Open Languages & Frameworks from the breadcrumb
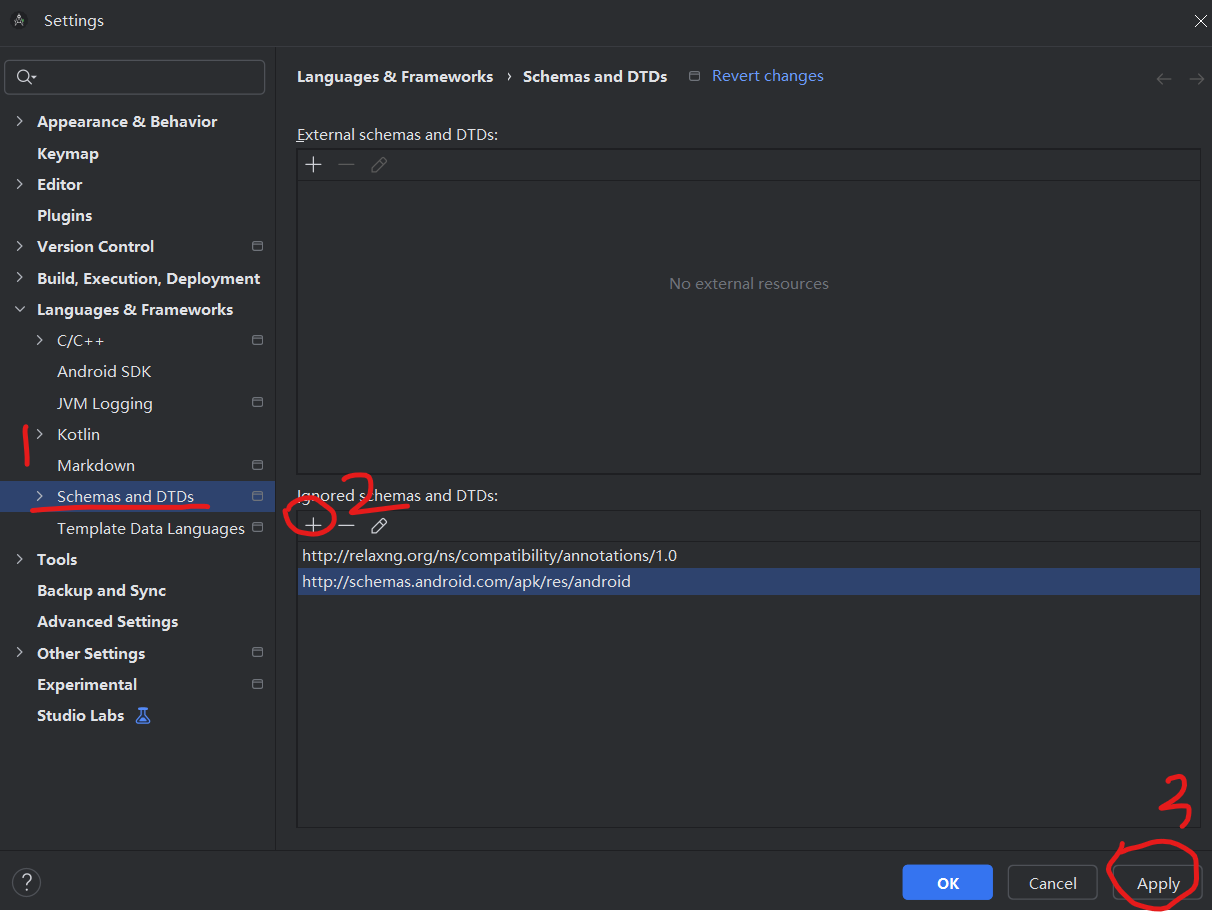1212x913 pixels. [394, 76]
